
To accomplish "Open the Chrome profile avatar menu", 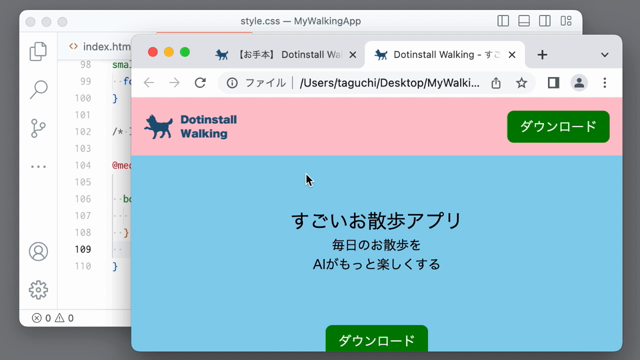I will pyautogui.click(x=579, y=83).
